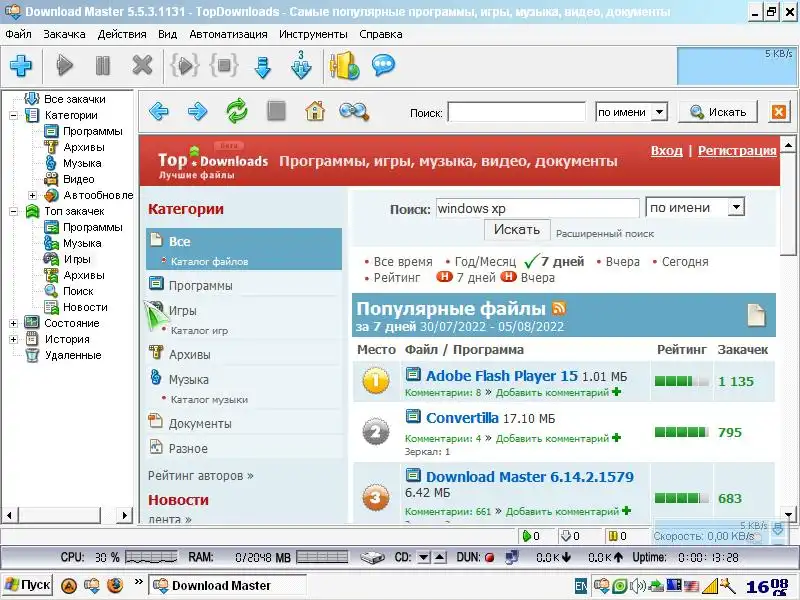The image size is (800, 600).
Task: Click the Искать button below windows xp
Action: point(517,230)
